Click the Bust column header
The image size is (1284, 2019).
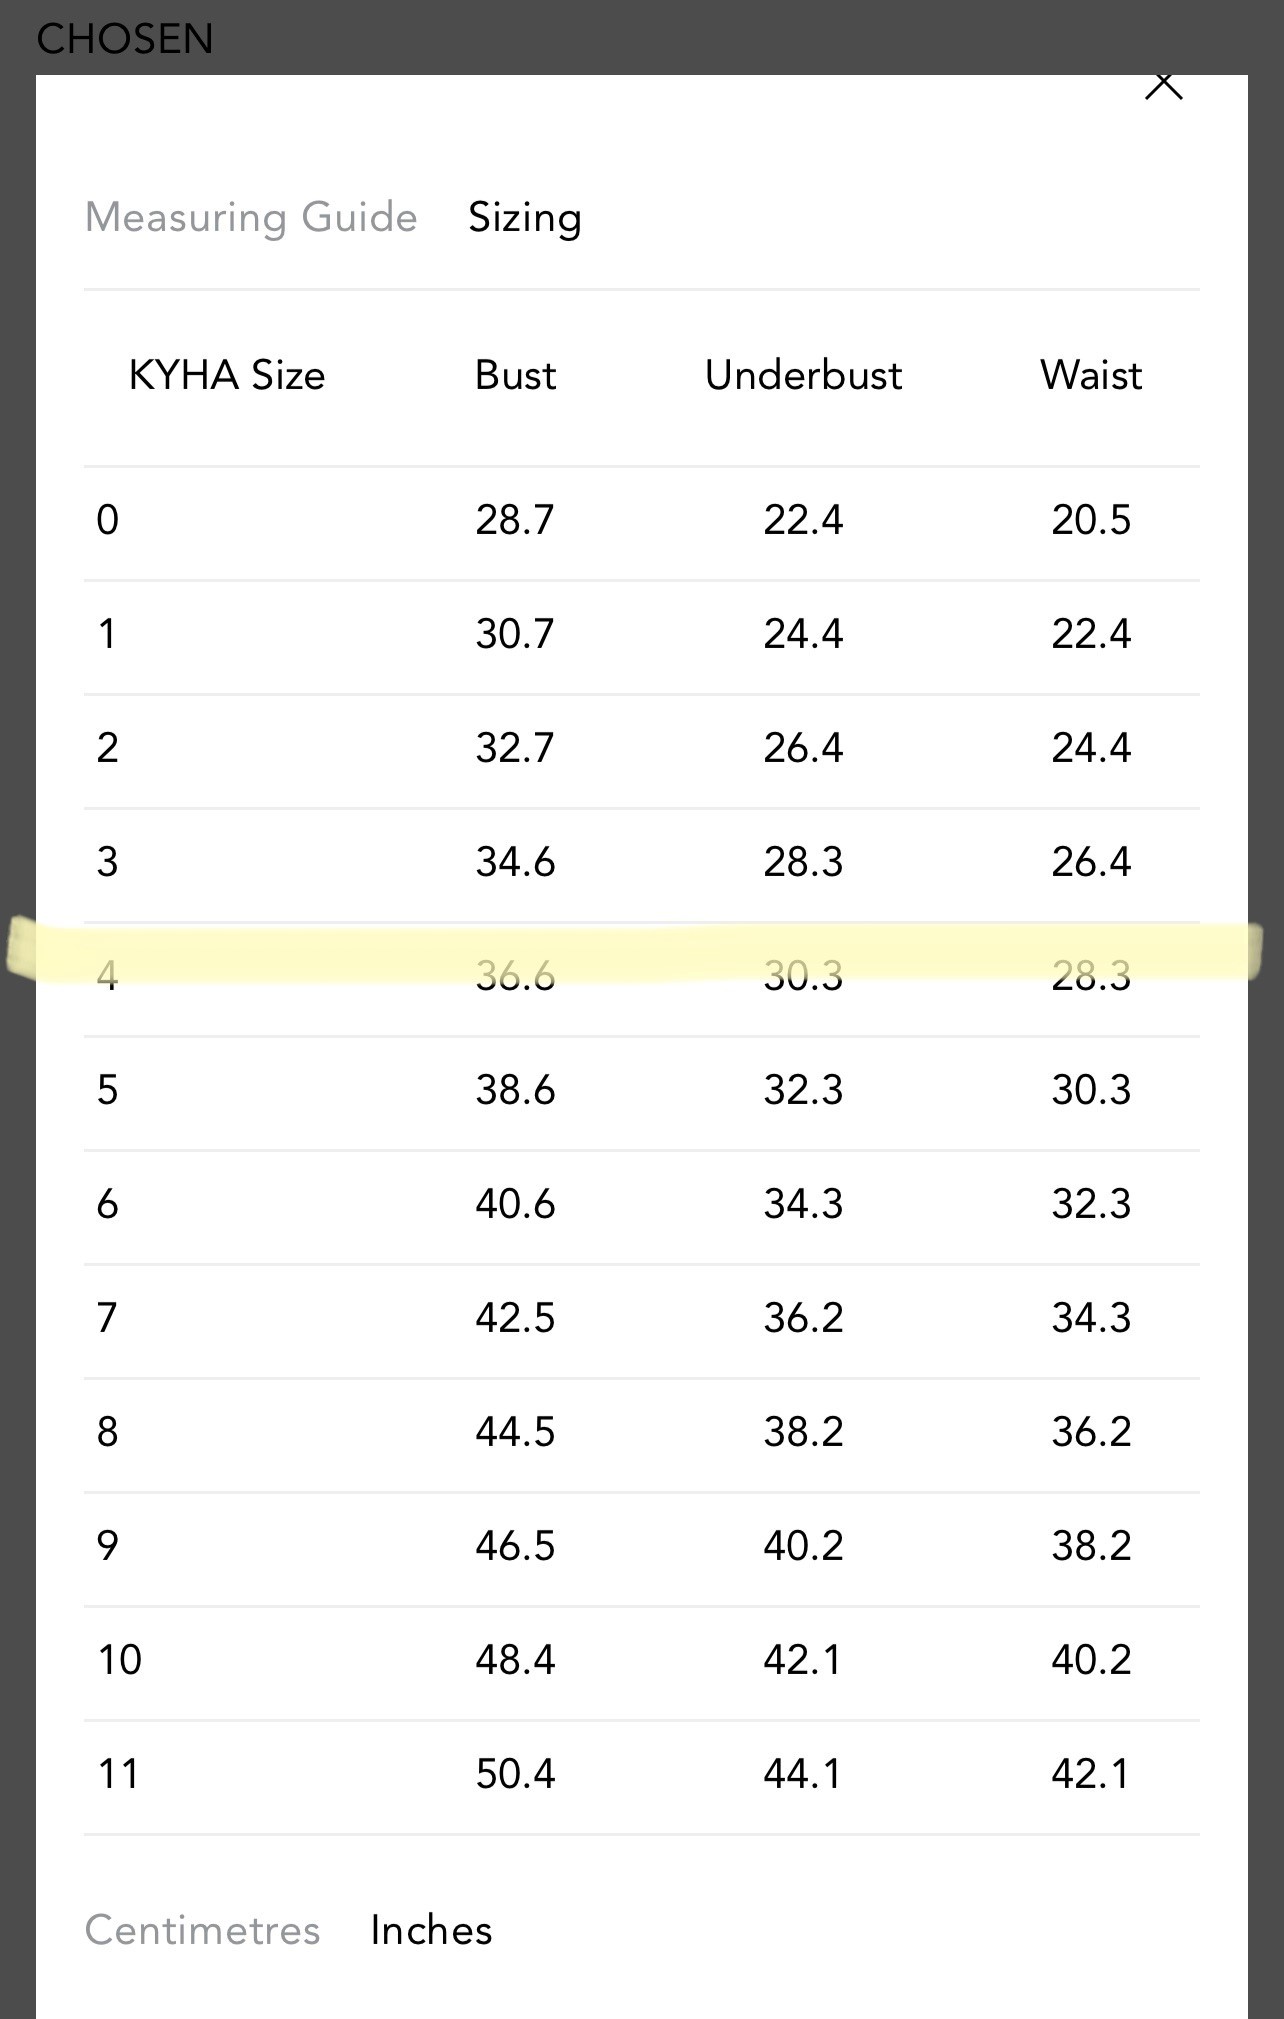515,375
